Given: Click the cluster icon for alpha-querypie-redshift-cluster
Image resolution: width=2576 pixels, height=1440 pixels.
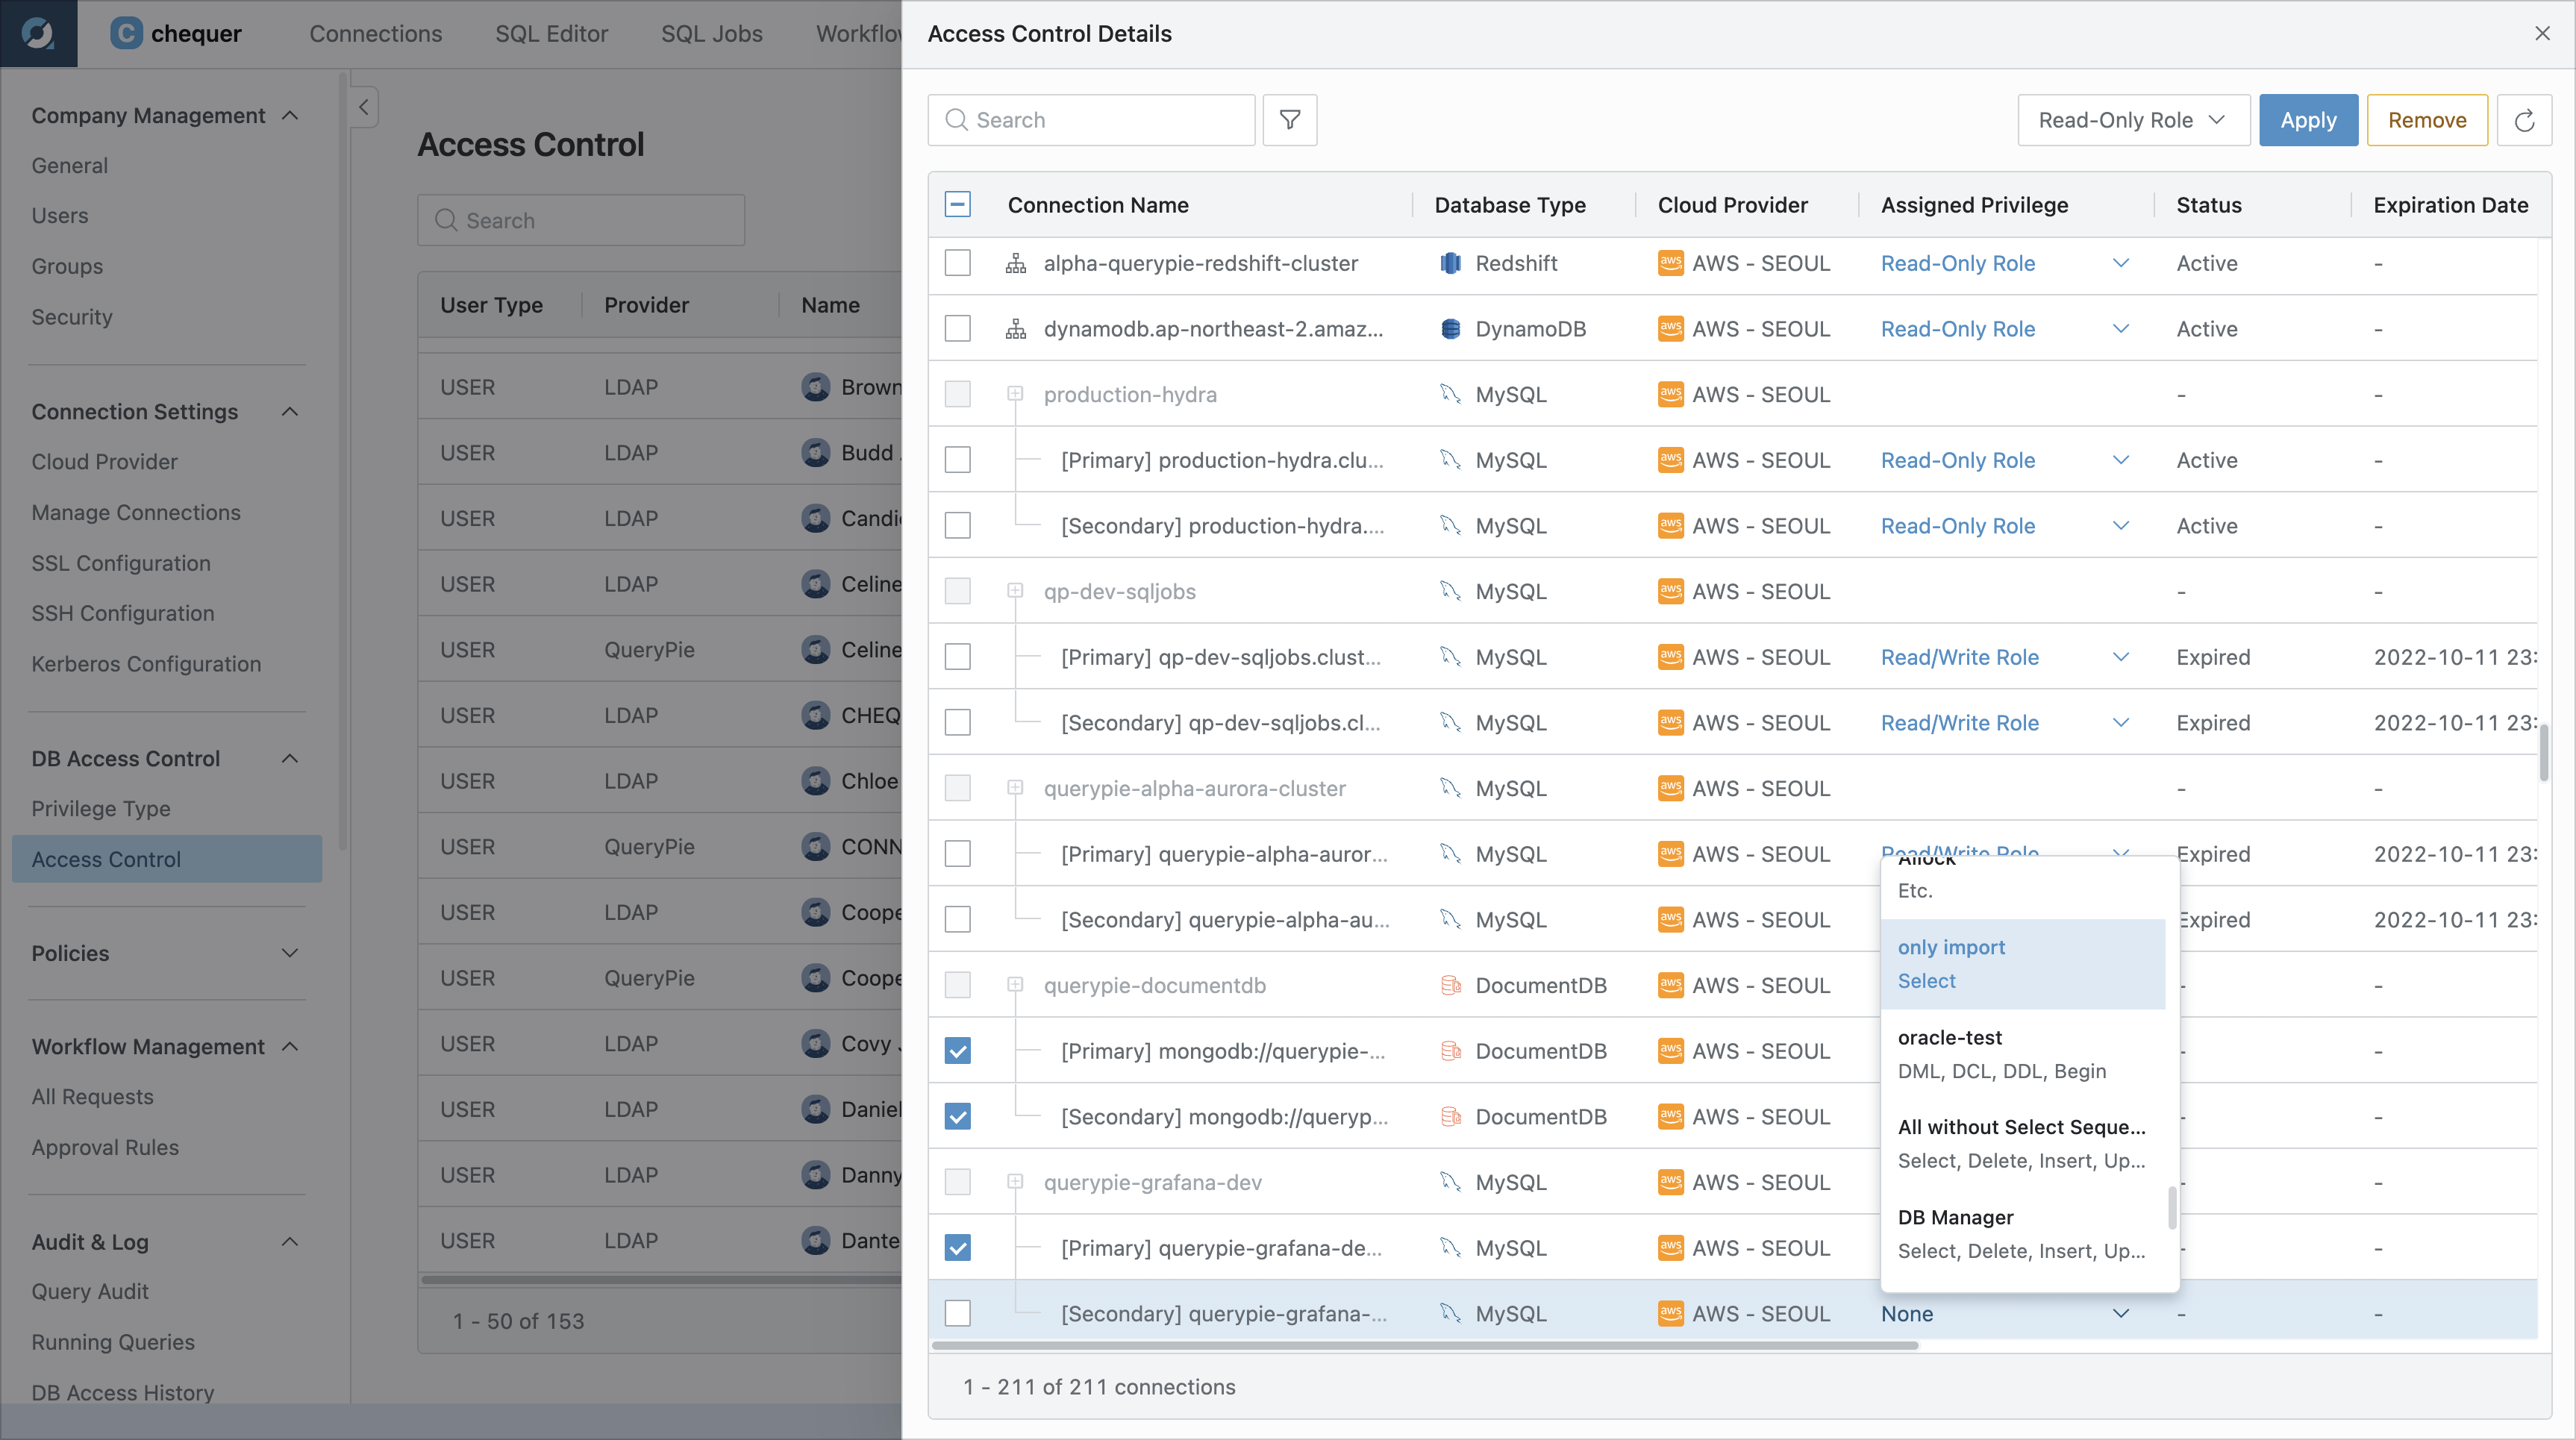Looking at the screenshot, I should (1015, 264).
